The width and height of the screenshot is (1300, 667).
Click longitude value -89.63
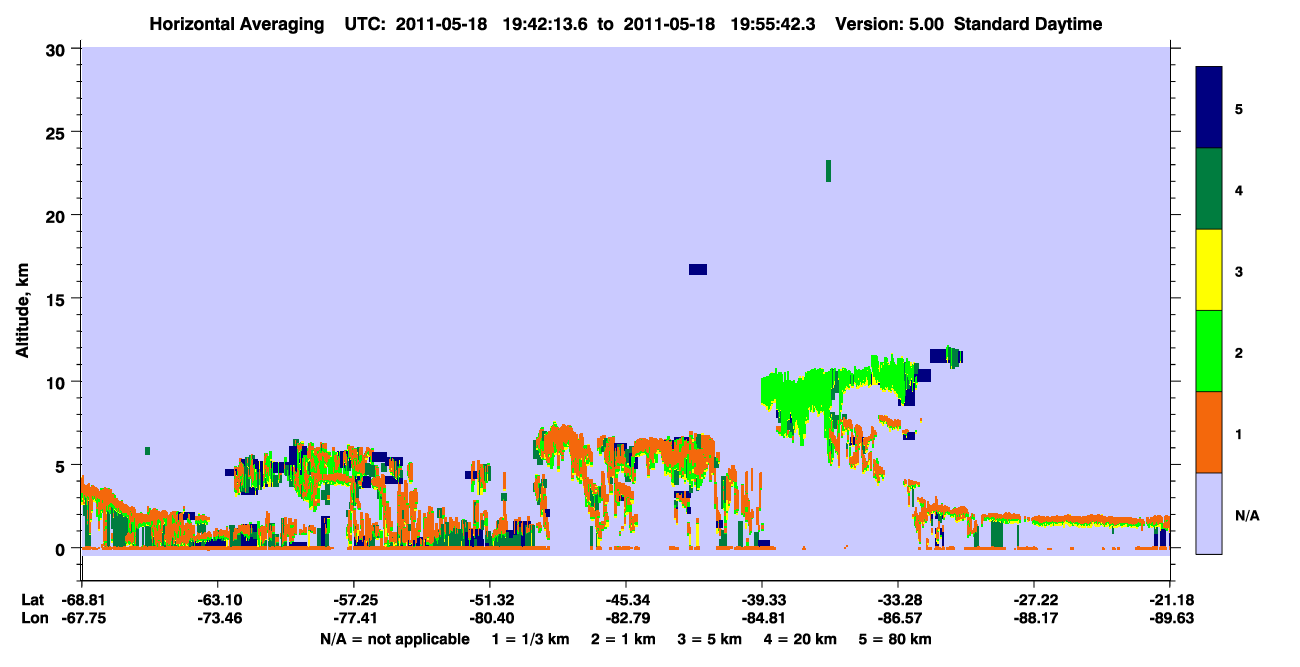pos(1170,618)
